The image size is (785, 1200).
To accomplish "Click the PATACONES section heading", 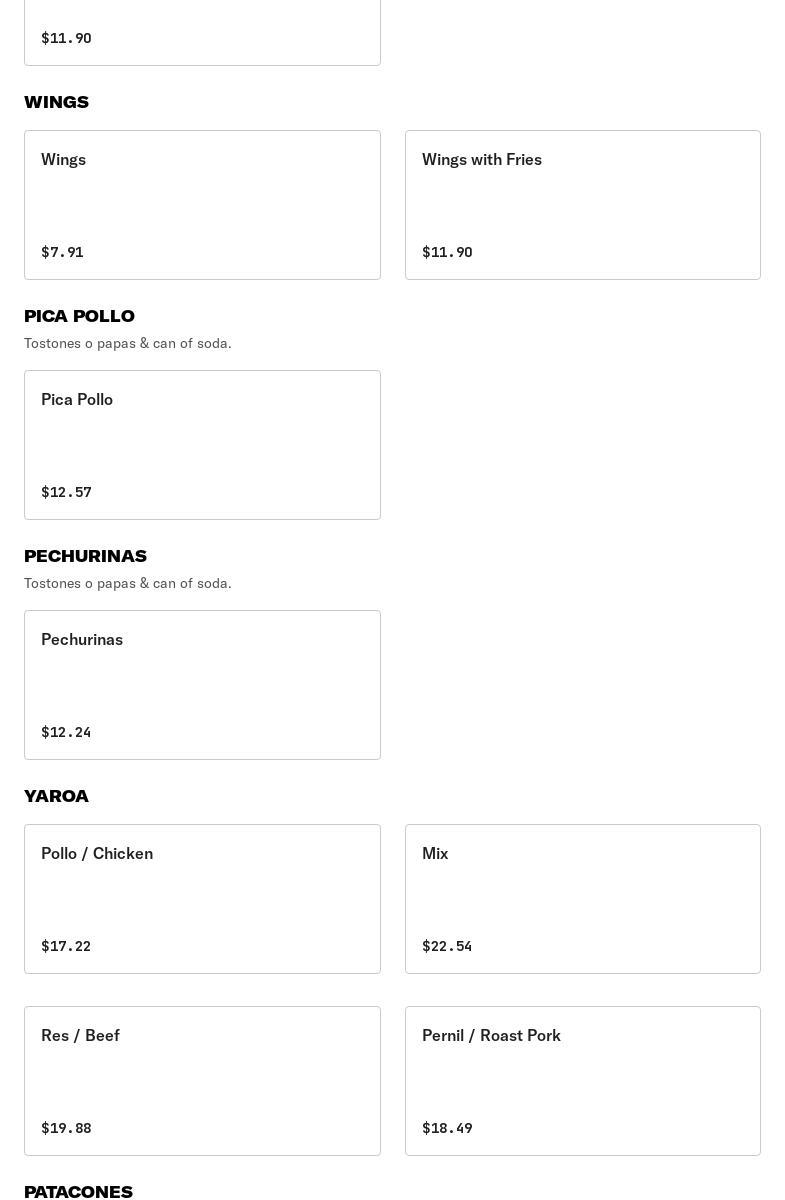I will click(x=78, y=1190).
